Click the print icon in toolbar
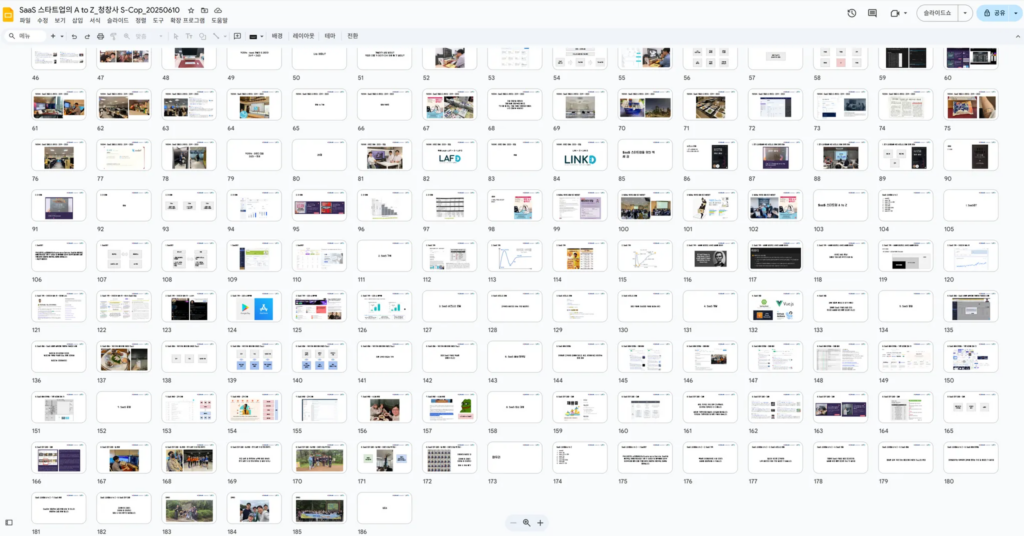Image resolution: width=1024 pixels, height=536 pixels. point(100,36)
